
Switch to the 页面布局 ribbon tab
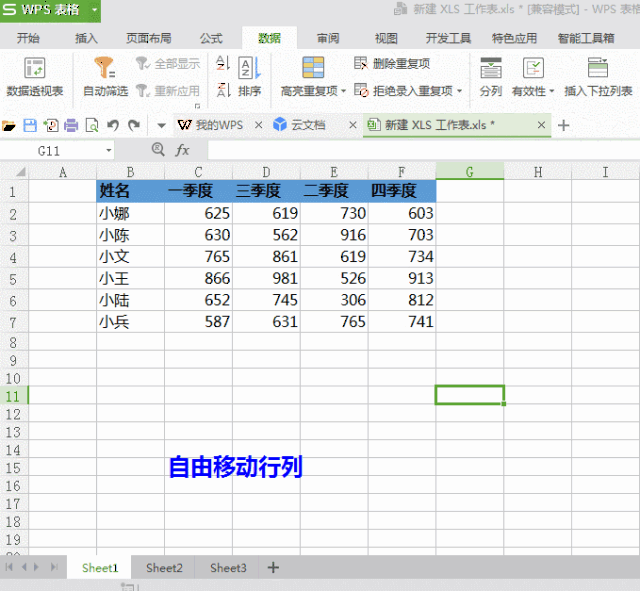pos(149,38)
